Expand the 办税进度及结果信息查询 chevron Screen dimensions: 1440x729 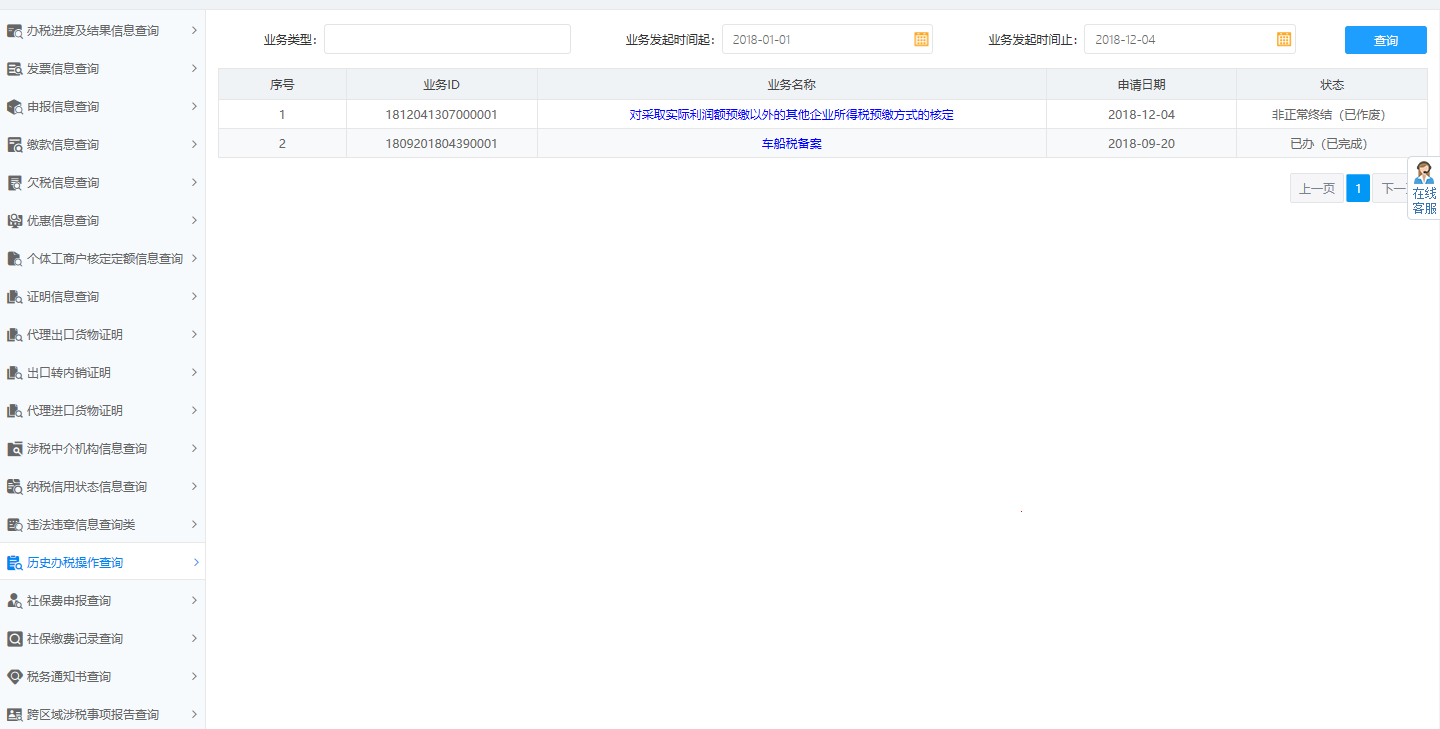194,30
